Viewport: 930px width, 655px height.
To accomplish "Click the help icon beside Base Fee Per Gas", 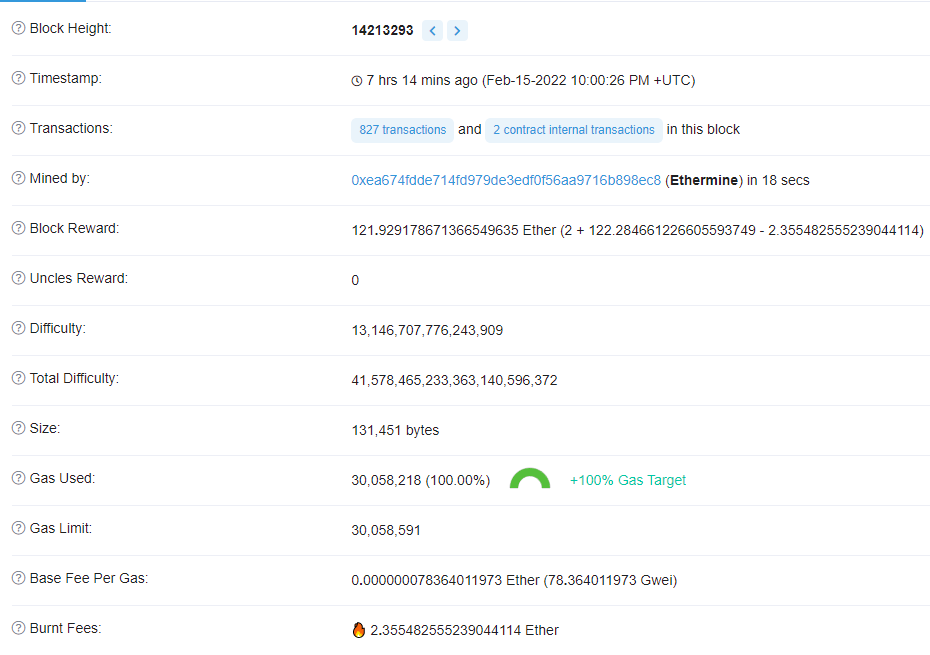I will [x=18, y=578].
